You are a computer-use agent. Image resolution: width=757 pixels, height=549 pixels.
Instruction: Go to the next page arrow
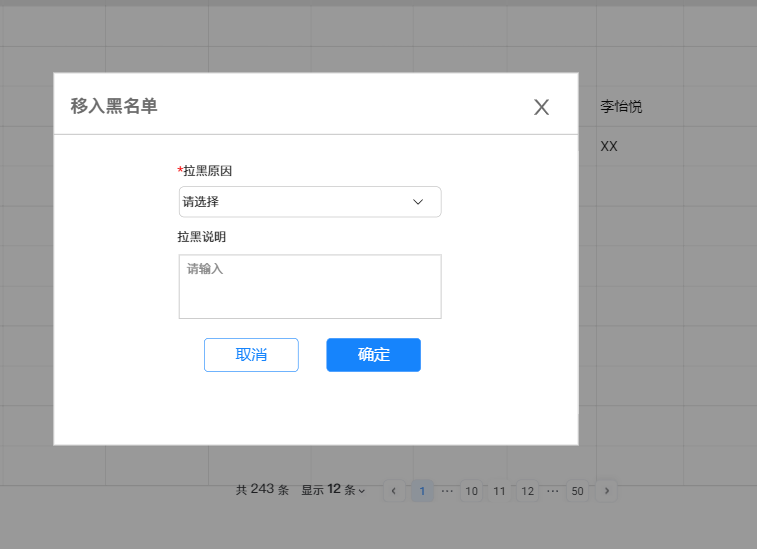coord(607,491)
